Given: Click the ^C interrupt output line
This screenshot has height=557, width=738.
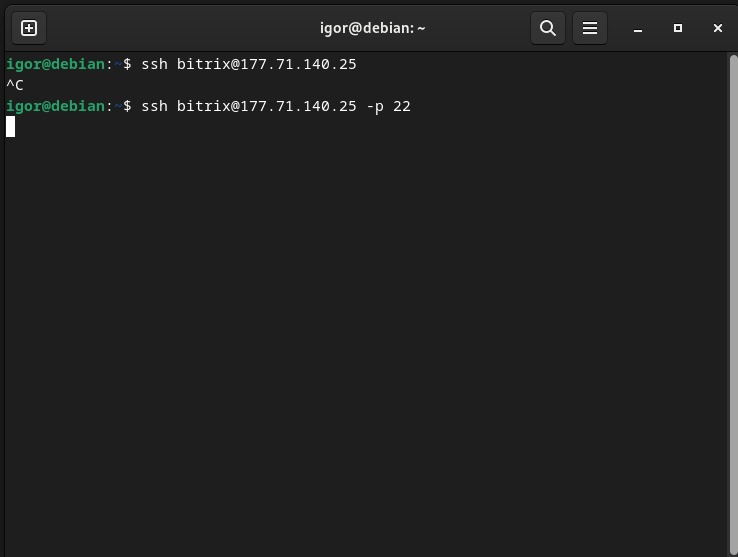Looking at the screenshot, I should 15,85.
